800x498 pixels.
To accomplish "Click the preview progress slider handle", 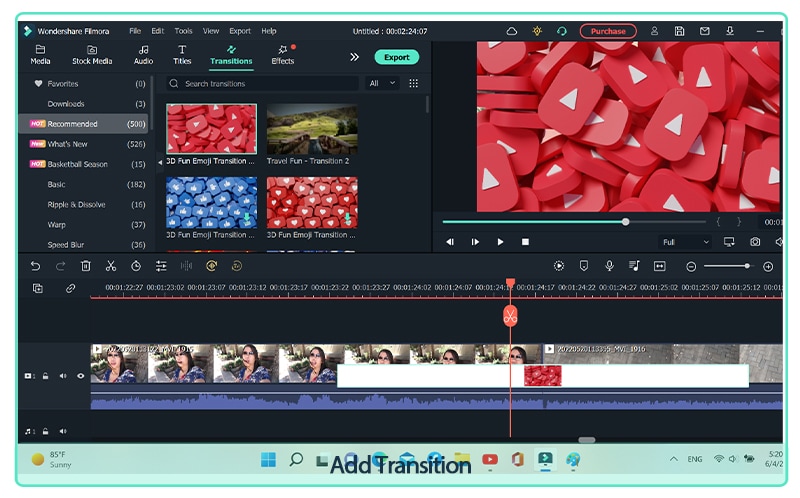I will click(626, 222).
